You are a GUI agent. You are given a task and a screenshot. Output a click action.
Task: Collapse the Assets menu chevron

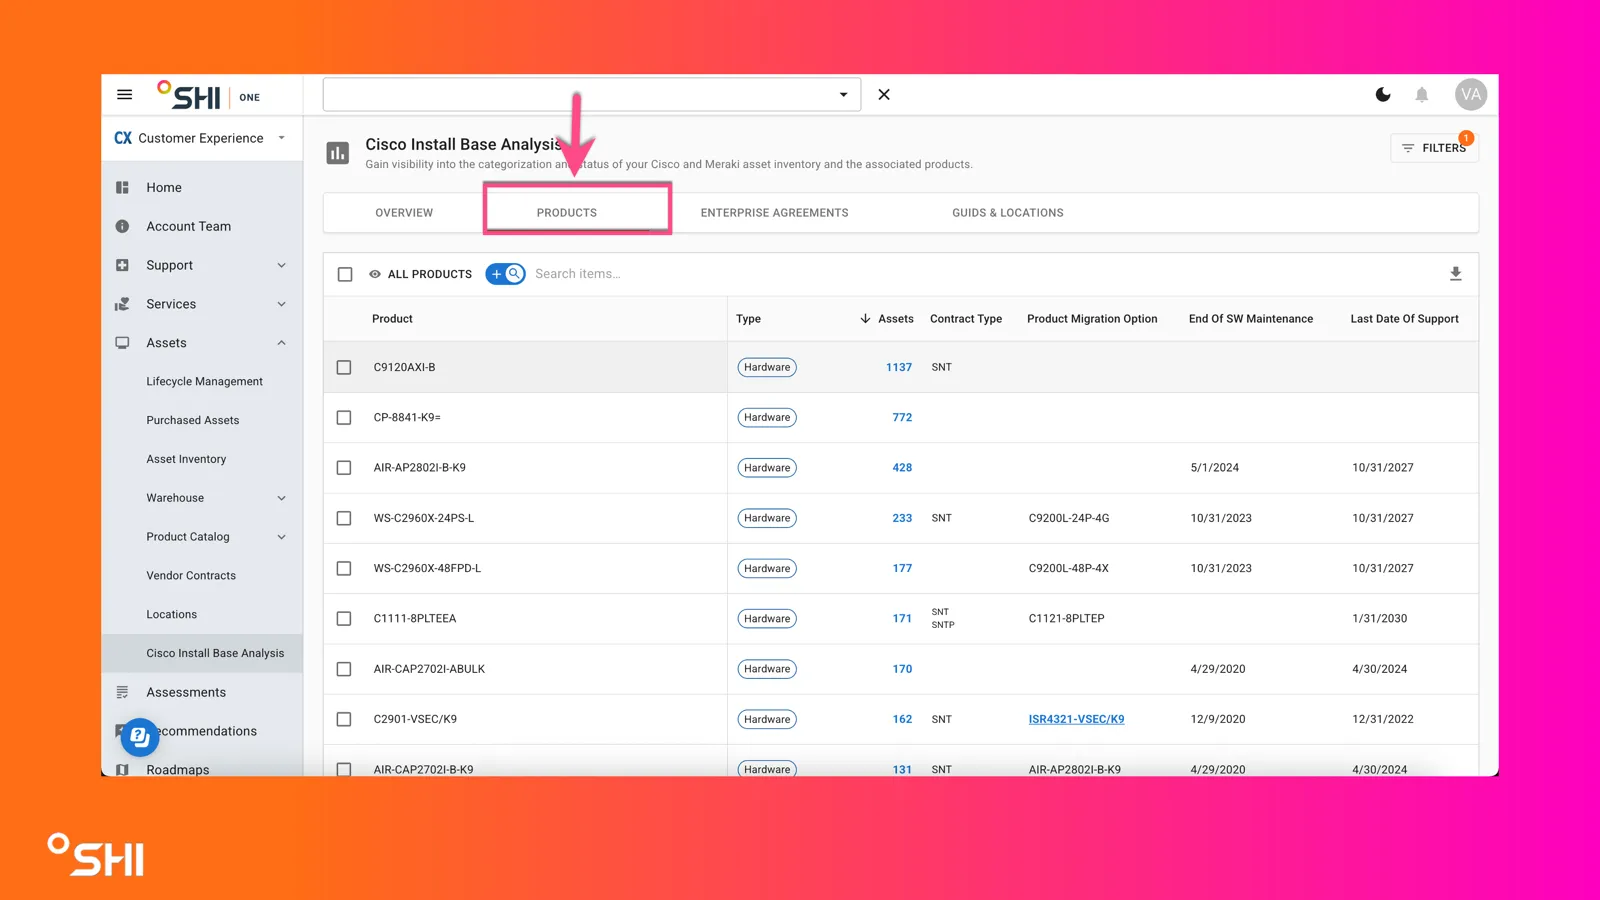(281, 343)
